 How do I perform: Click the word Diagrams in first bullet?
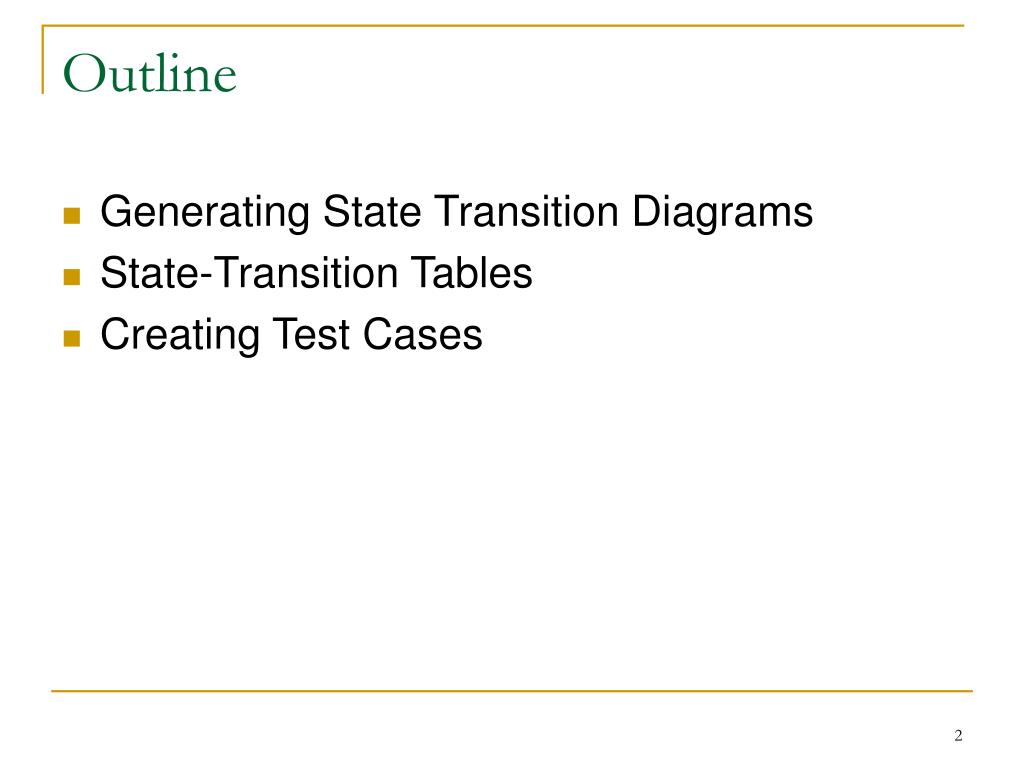[x=722, y=214]
